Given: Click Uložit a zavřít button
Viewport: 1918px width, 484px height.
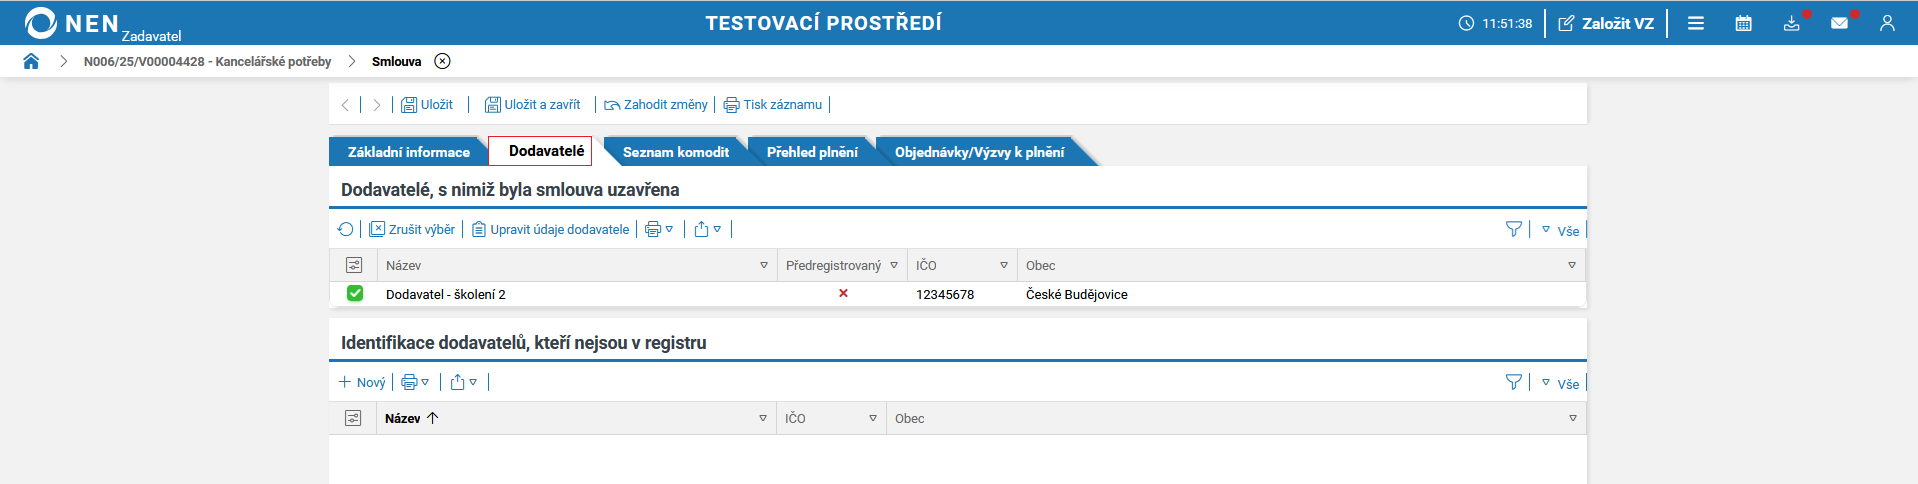Looking at the screenshot, I should click(x=533, y=104).
